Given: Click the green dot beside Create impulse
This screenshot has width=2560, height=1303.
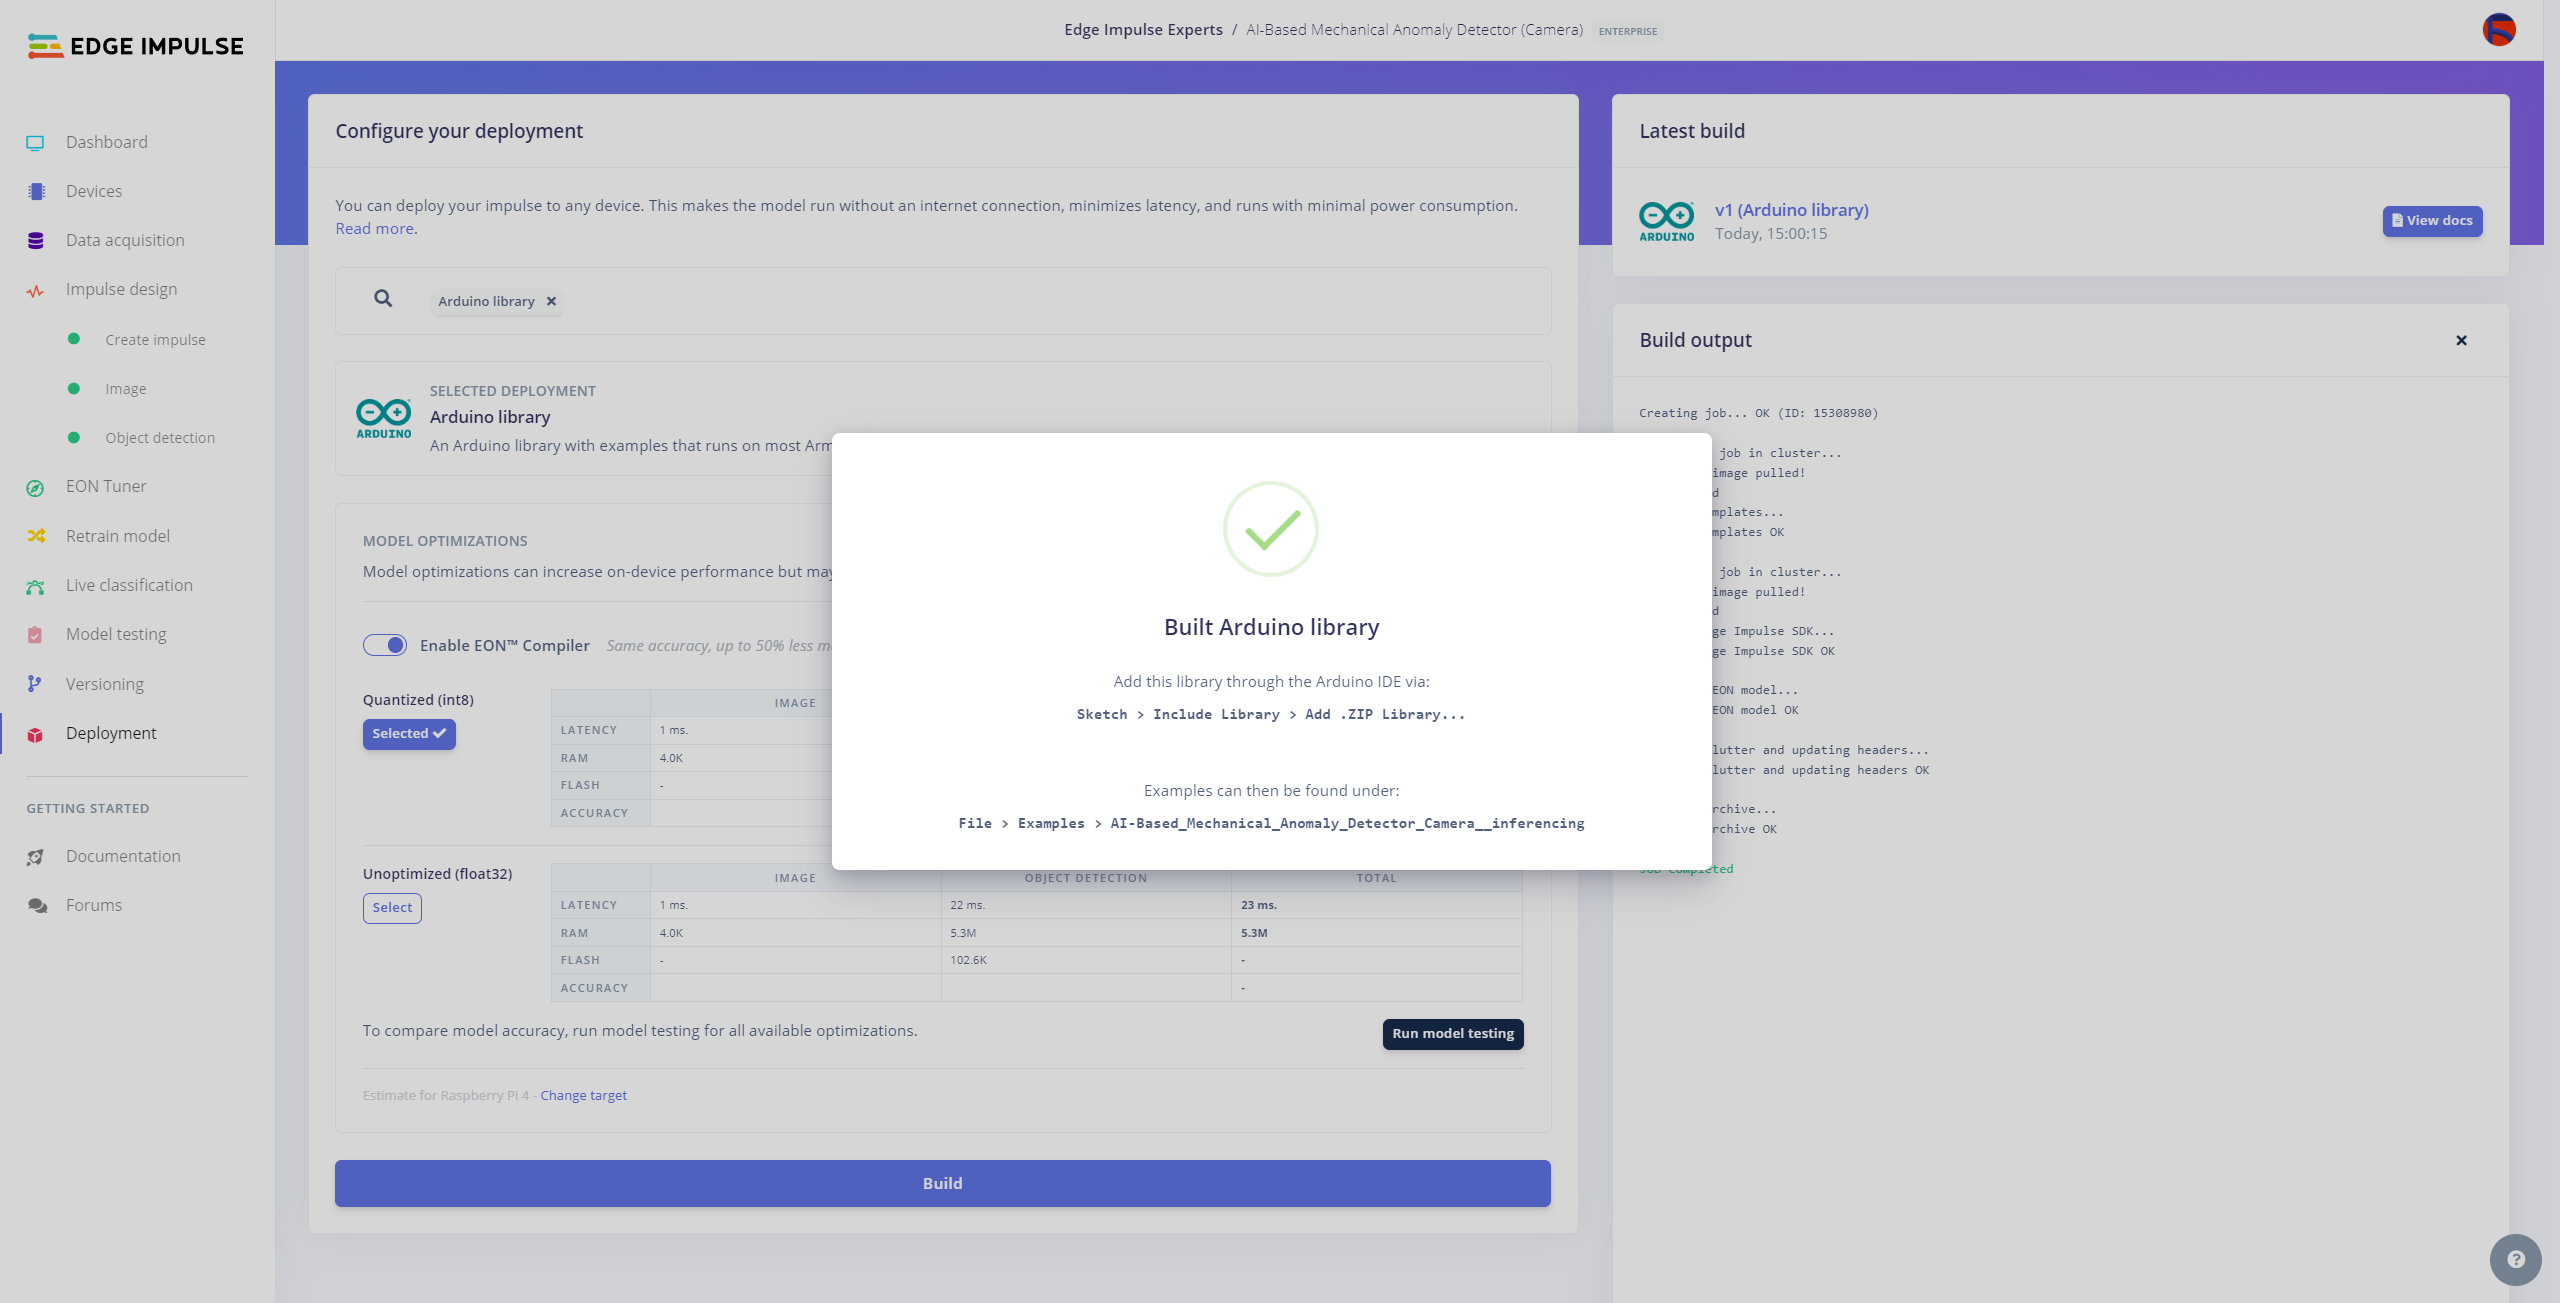Looking at the screenshot, I should [x=74, y=339].
